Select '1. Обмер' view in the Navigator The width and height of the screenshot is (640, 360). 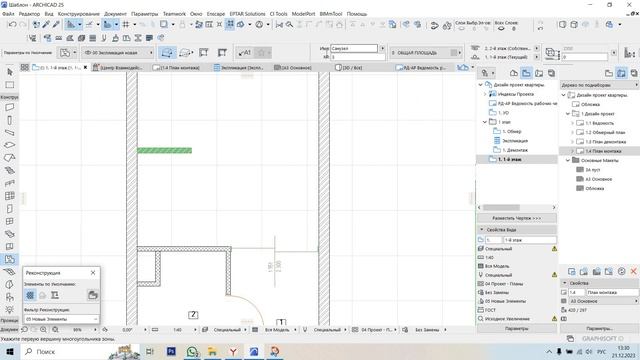click(511, 131)
